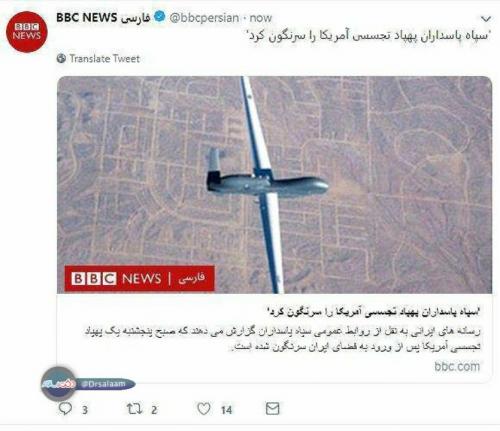Click Translate Tweet link
Viewport: 500px width, 431px height.
coord(105,59)
